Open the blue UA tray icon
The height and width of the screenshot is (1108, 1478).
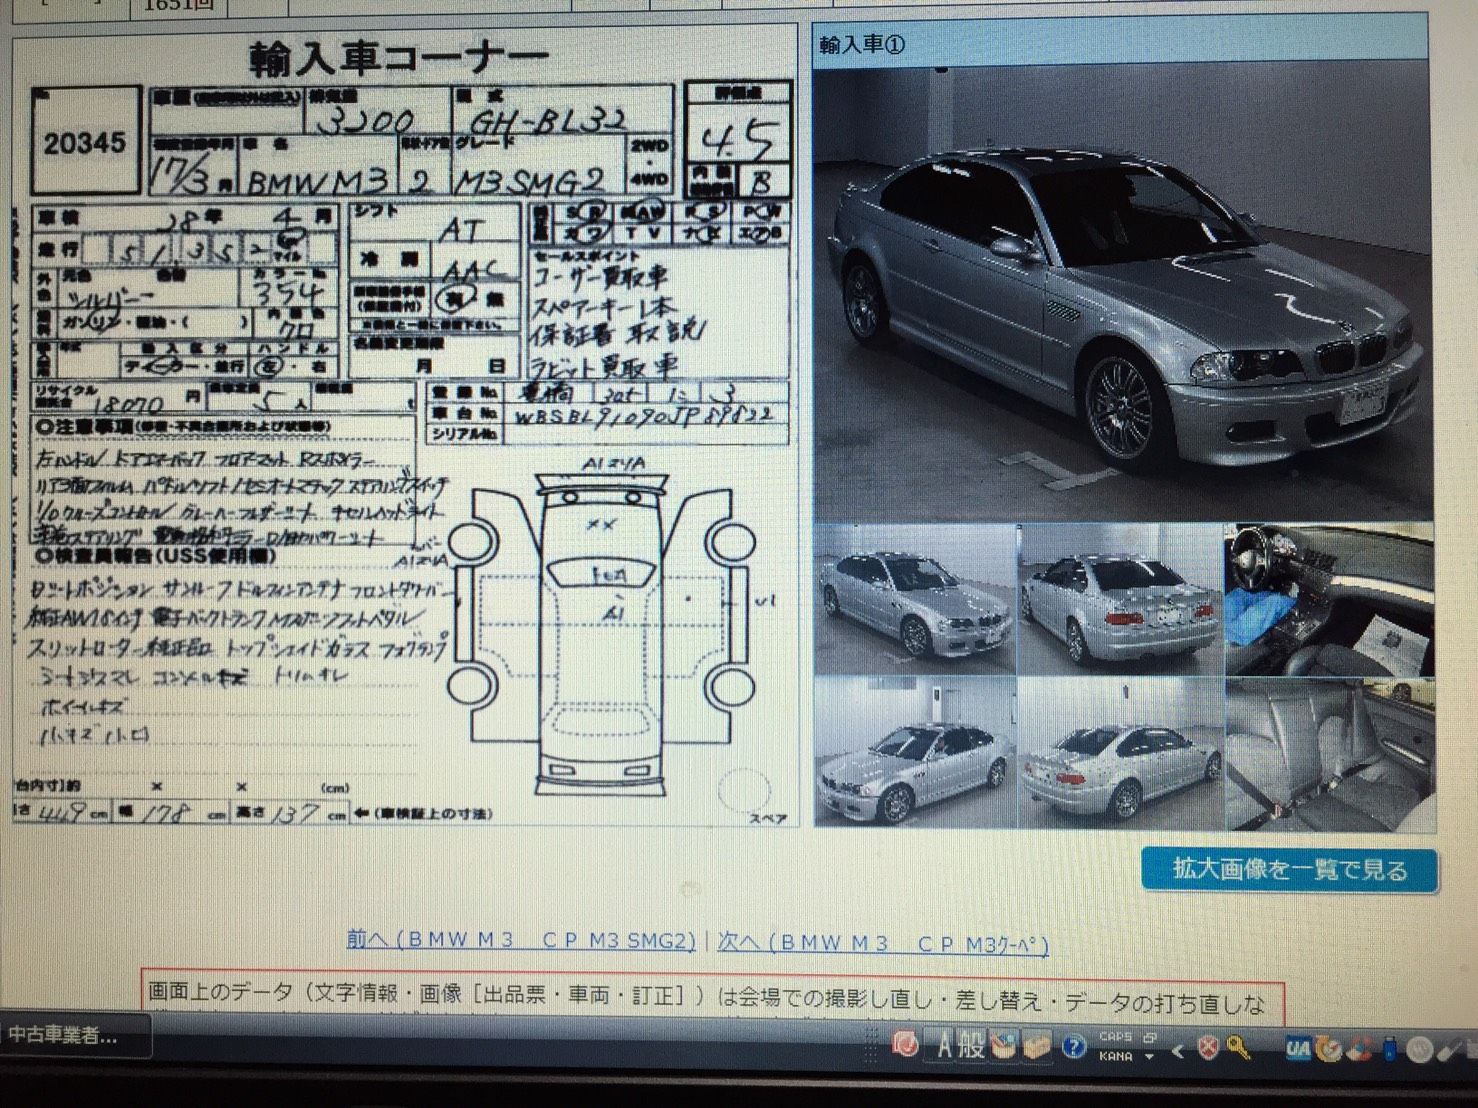coord(1298,1048)
